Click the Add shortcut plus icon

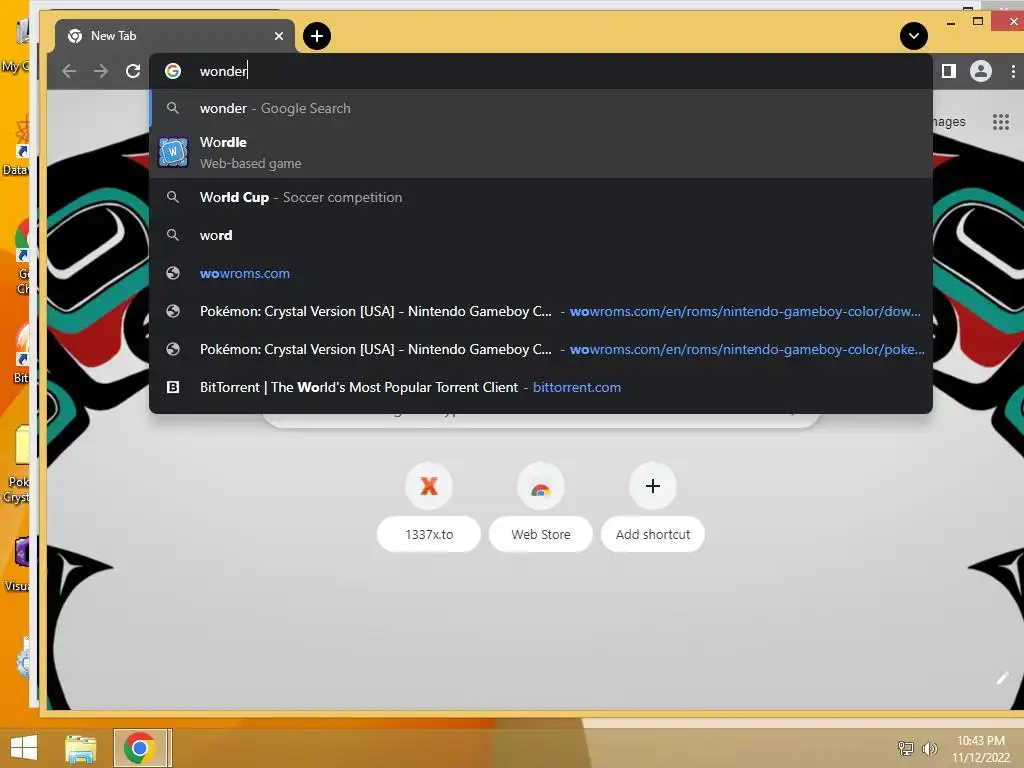pos(652,487)
